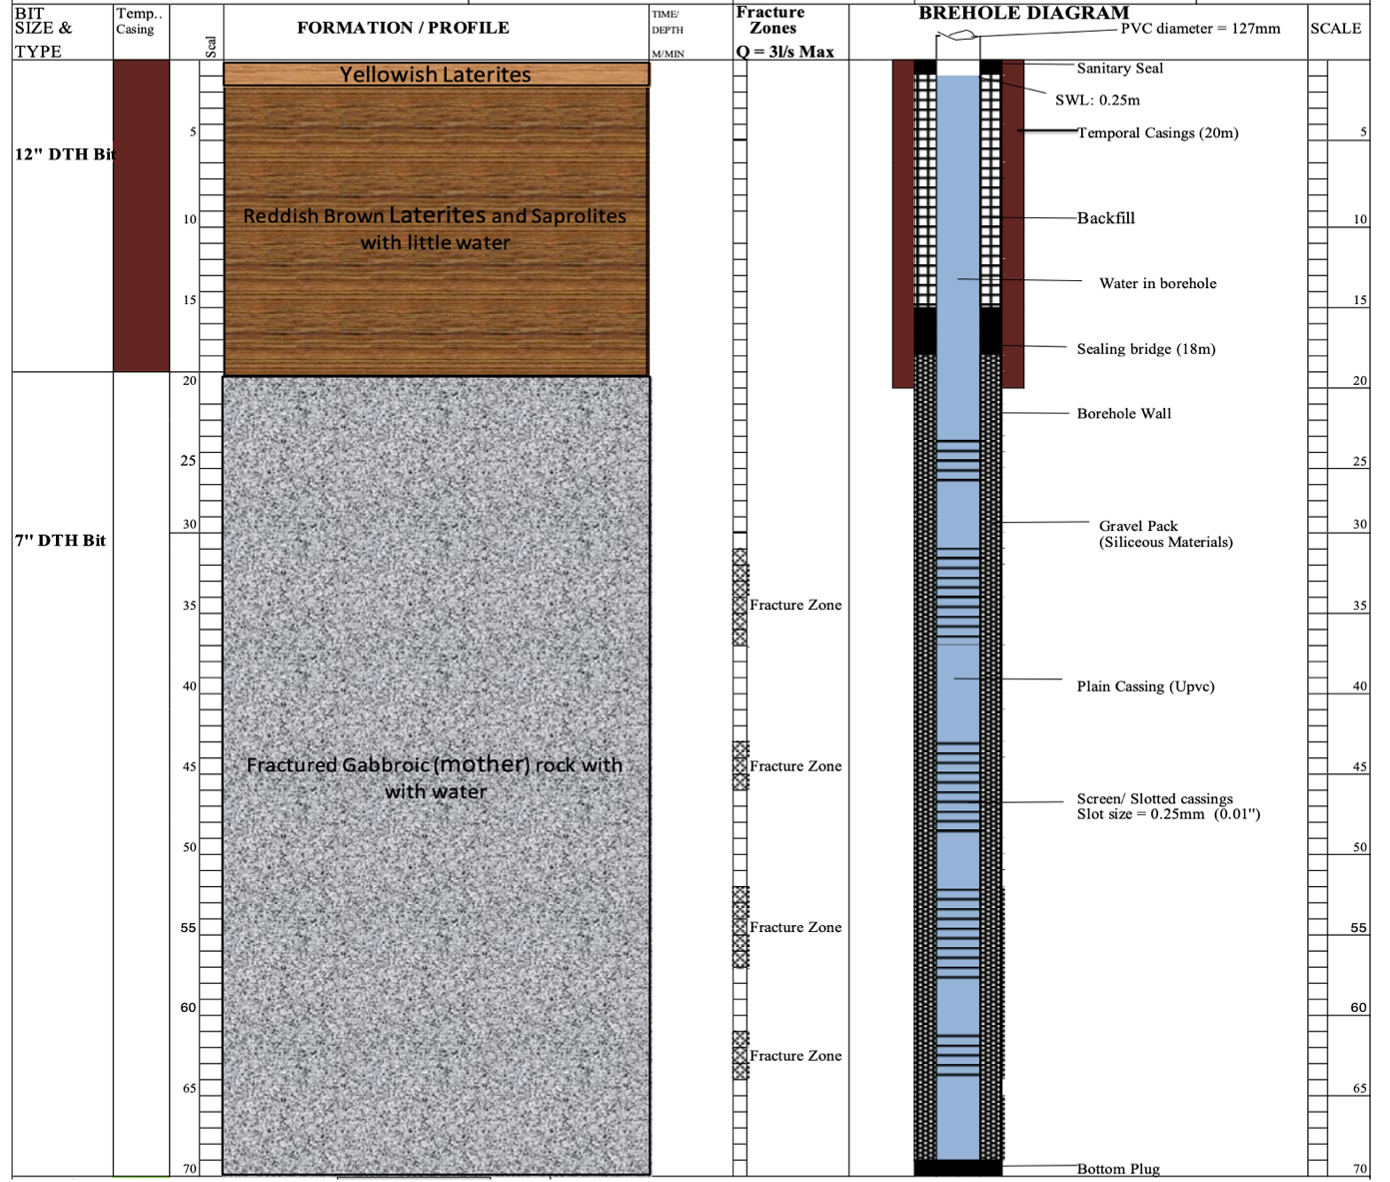Click 'Temporal Casings (20m)' annotation
This screenshot has height=1182, width=1390.
pos(1158,133)
